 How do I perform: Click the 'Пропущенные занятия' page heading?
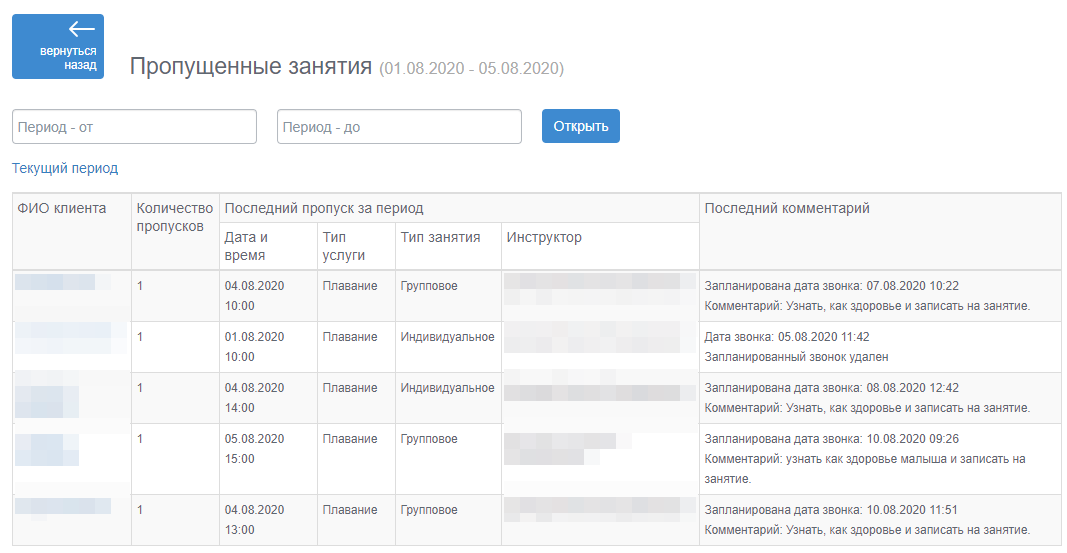click(x=250, y=66)
